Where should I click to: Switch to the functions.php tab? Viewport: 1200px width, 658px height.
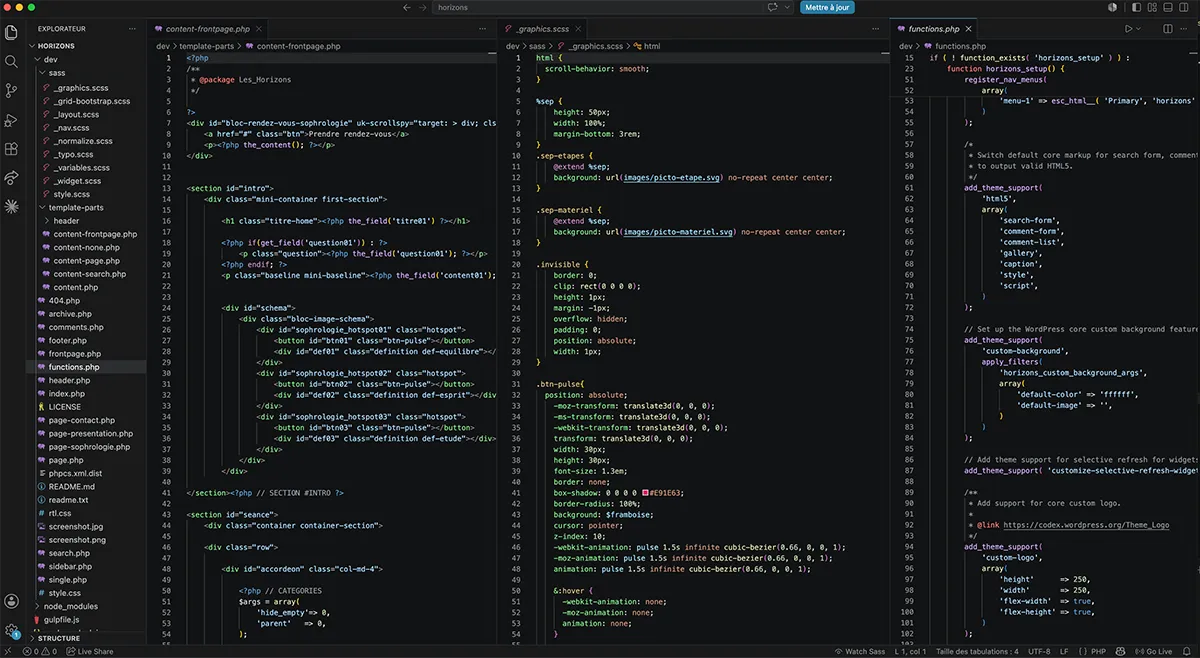point(935,29)
